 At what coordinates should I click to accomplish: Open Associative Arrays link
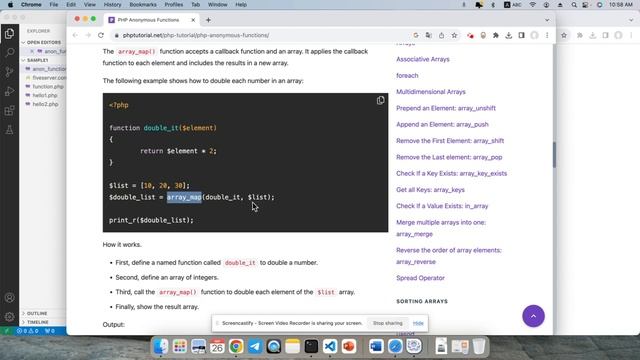(x=422, y=59)
